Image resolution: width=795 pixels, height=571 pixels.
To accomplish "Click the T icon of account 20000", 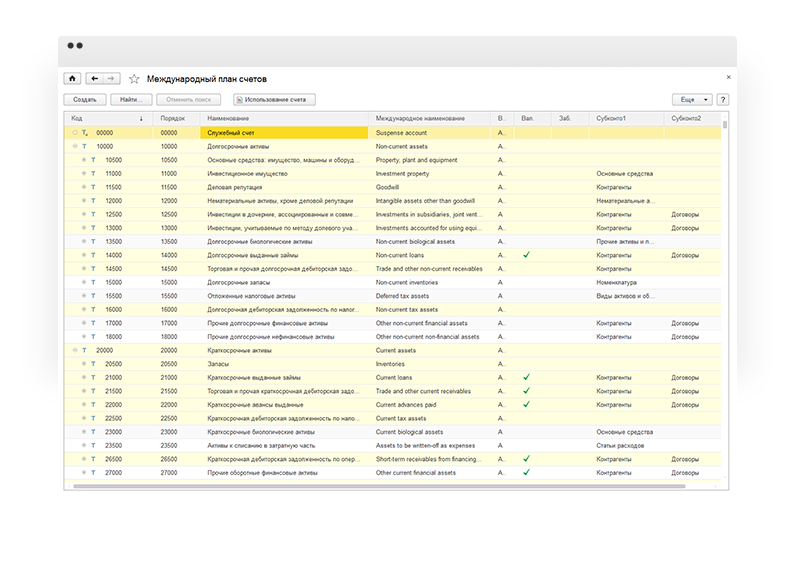I will pos(84,350).
